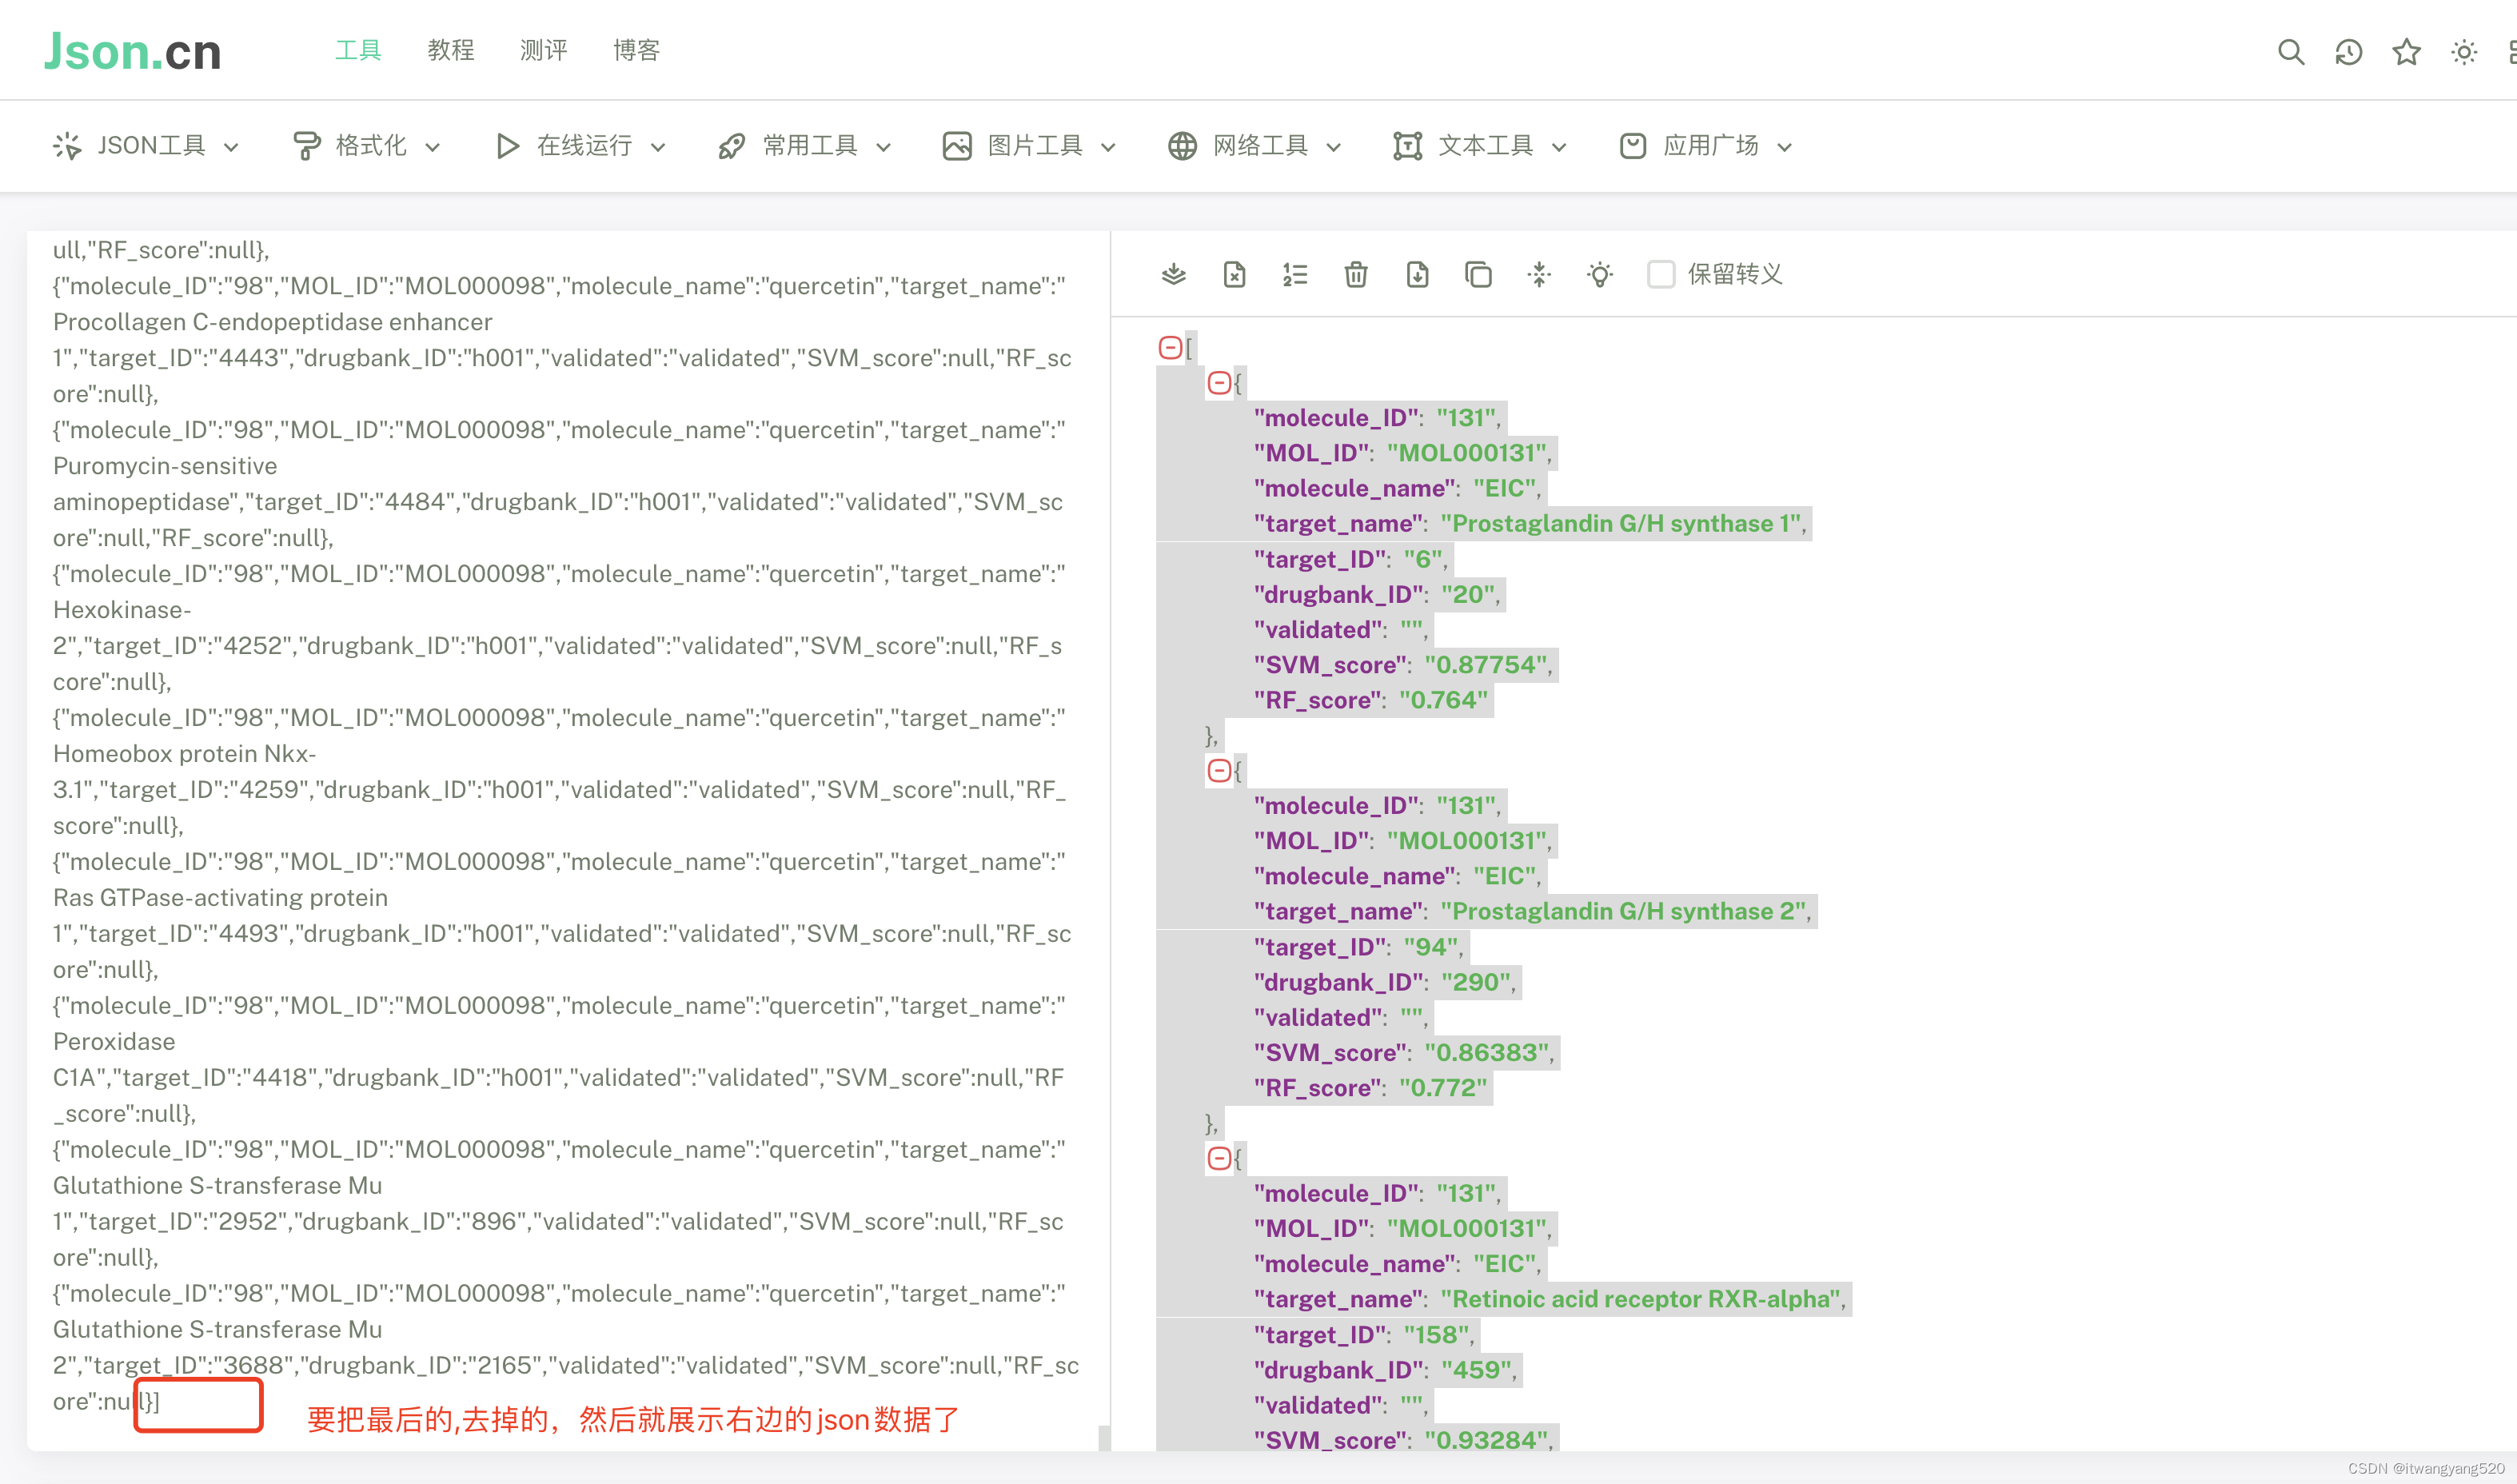
Task: Expand the 图片工具 dropdown chevron
Action: tap(1108, 147)
